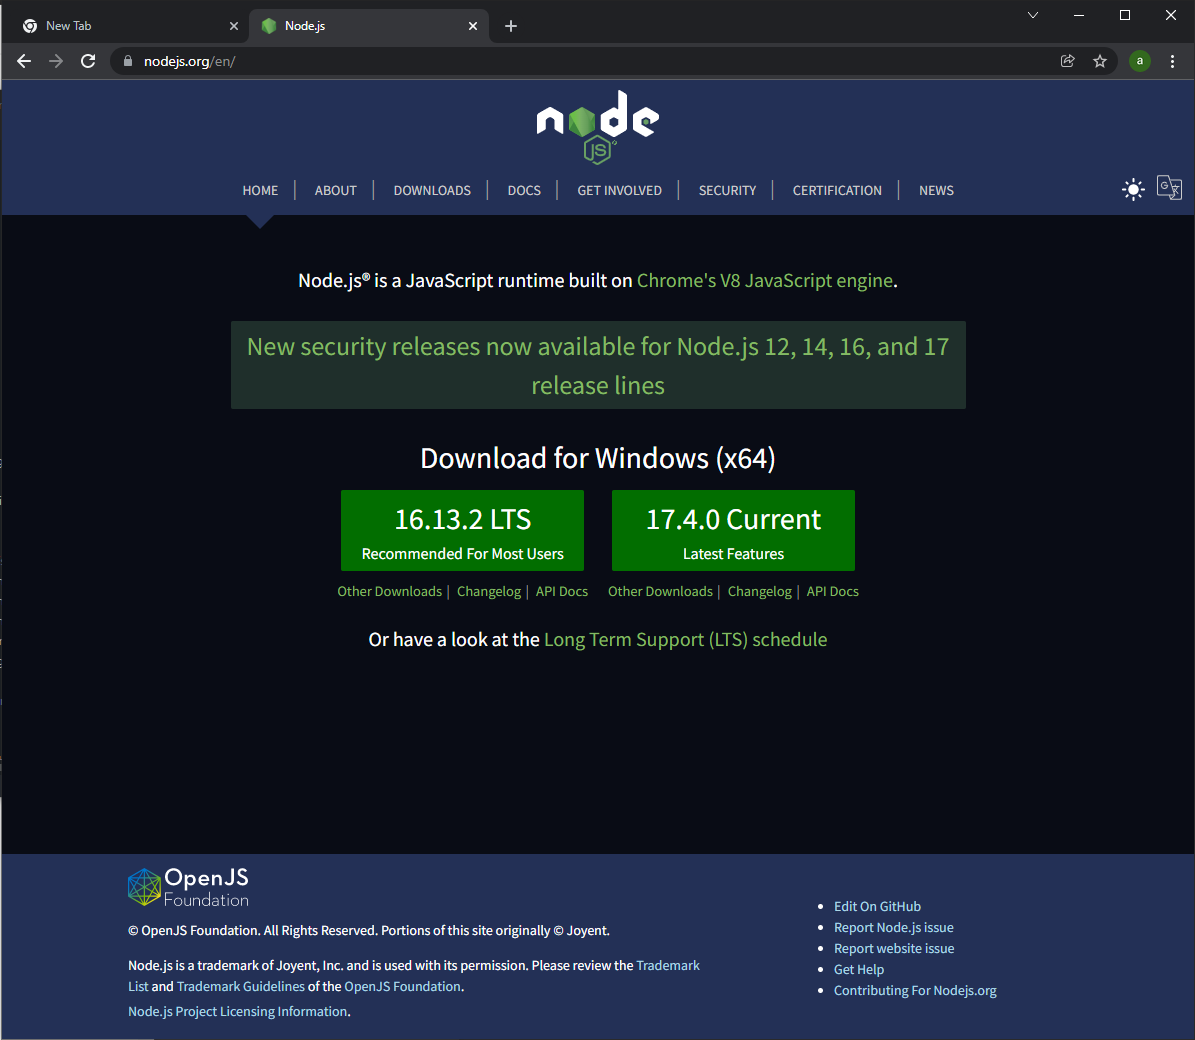Image resolution: width=1195 pixels, height=1040 pixels.
Task: Open API Docs under LTS
Action: coord(562,591)
